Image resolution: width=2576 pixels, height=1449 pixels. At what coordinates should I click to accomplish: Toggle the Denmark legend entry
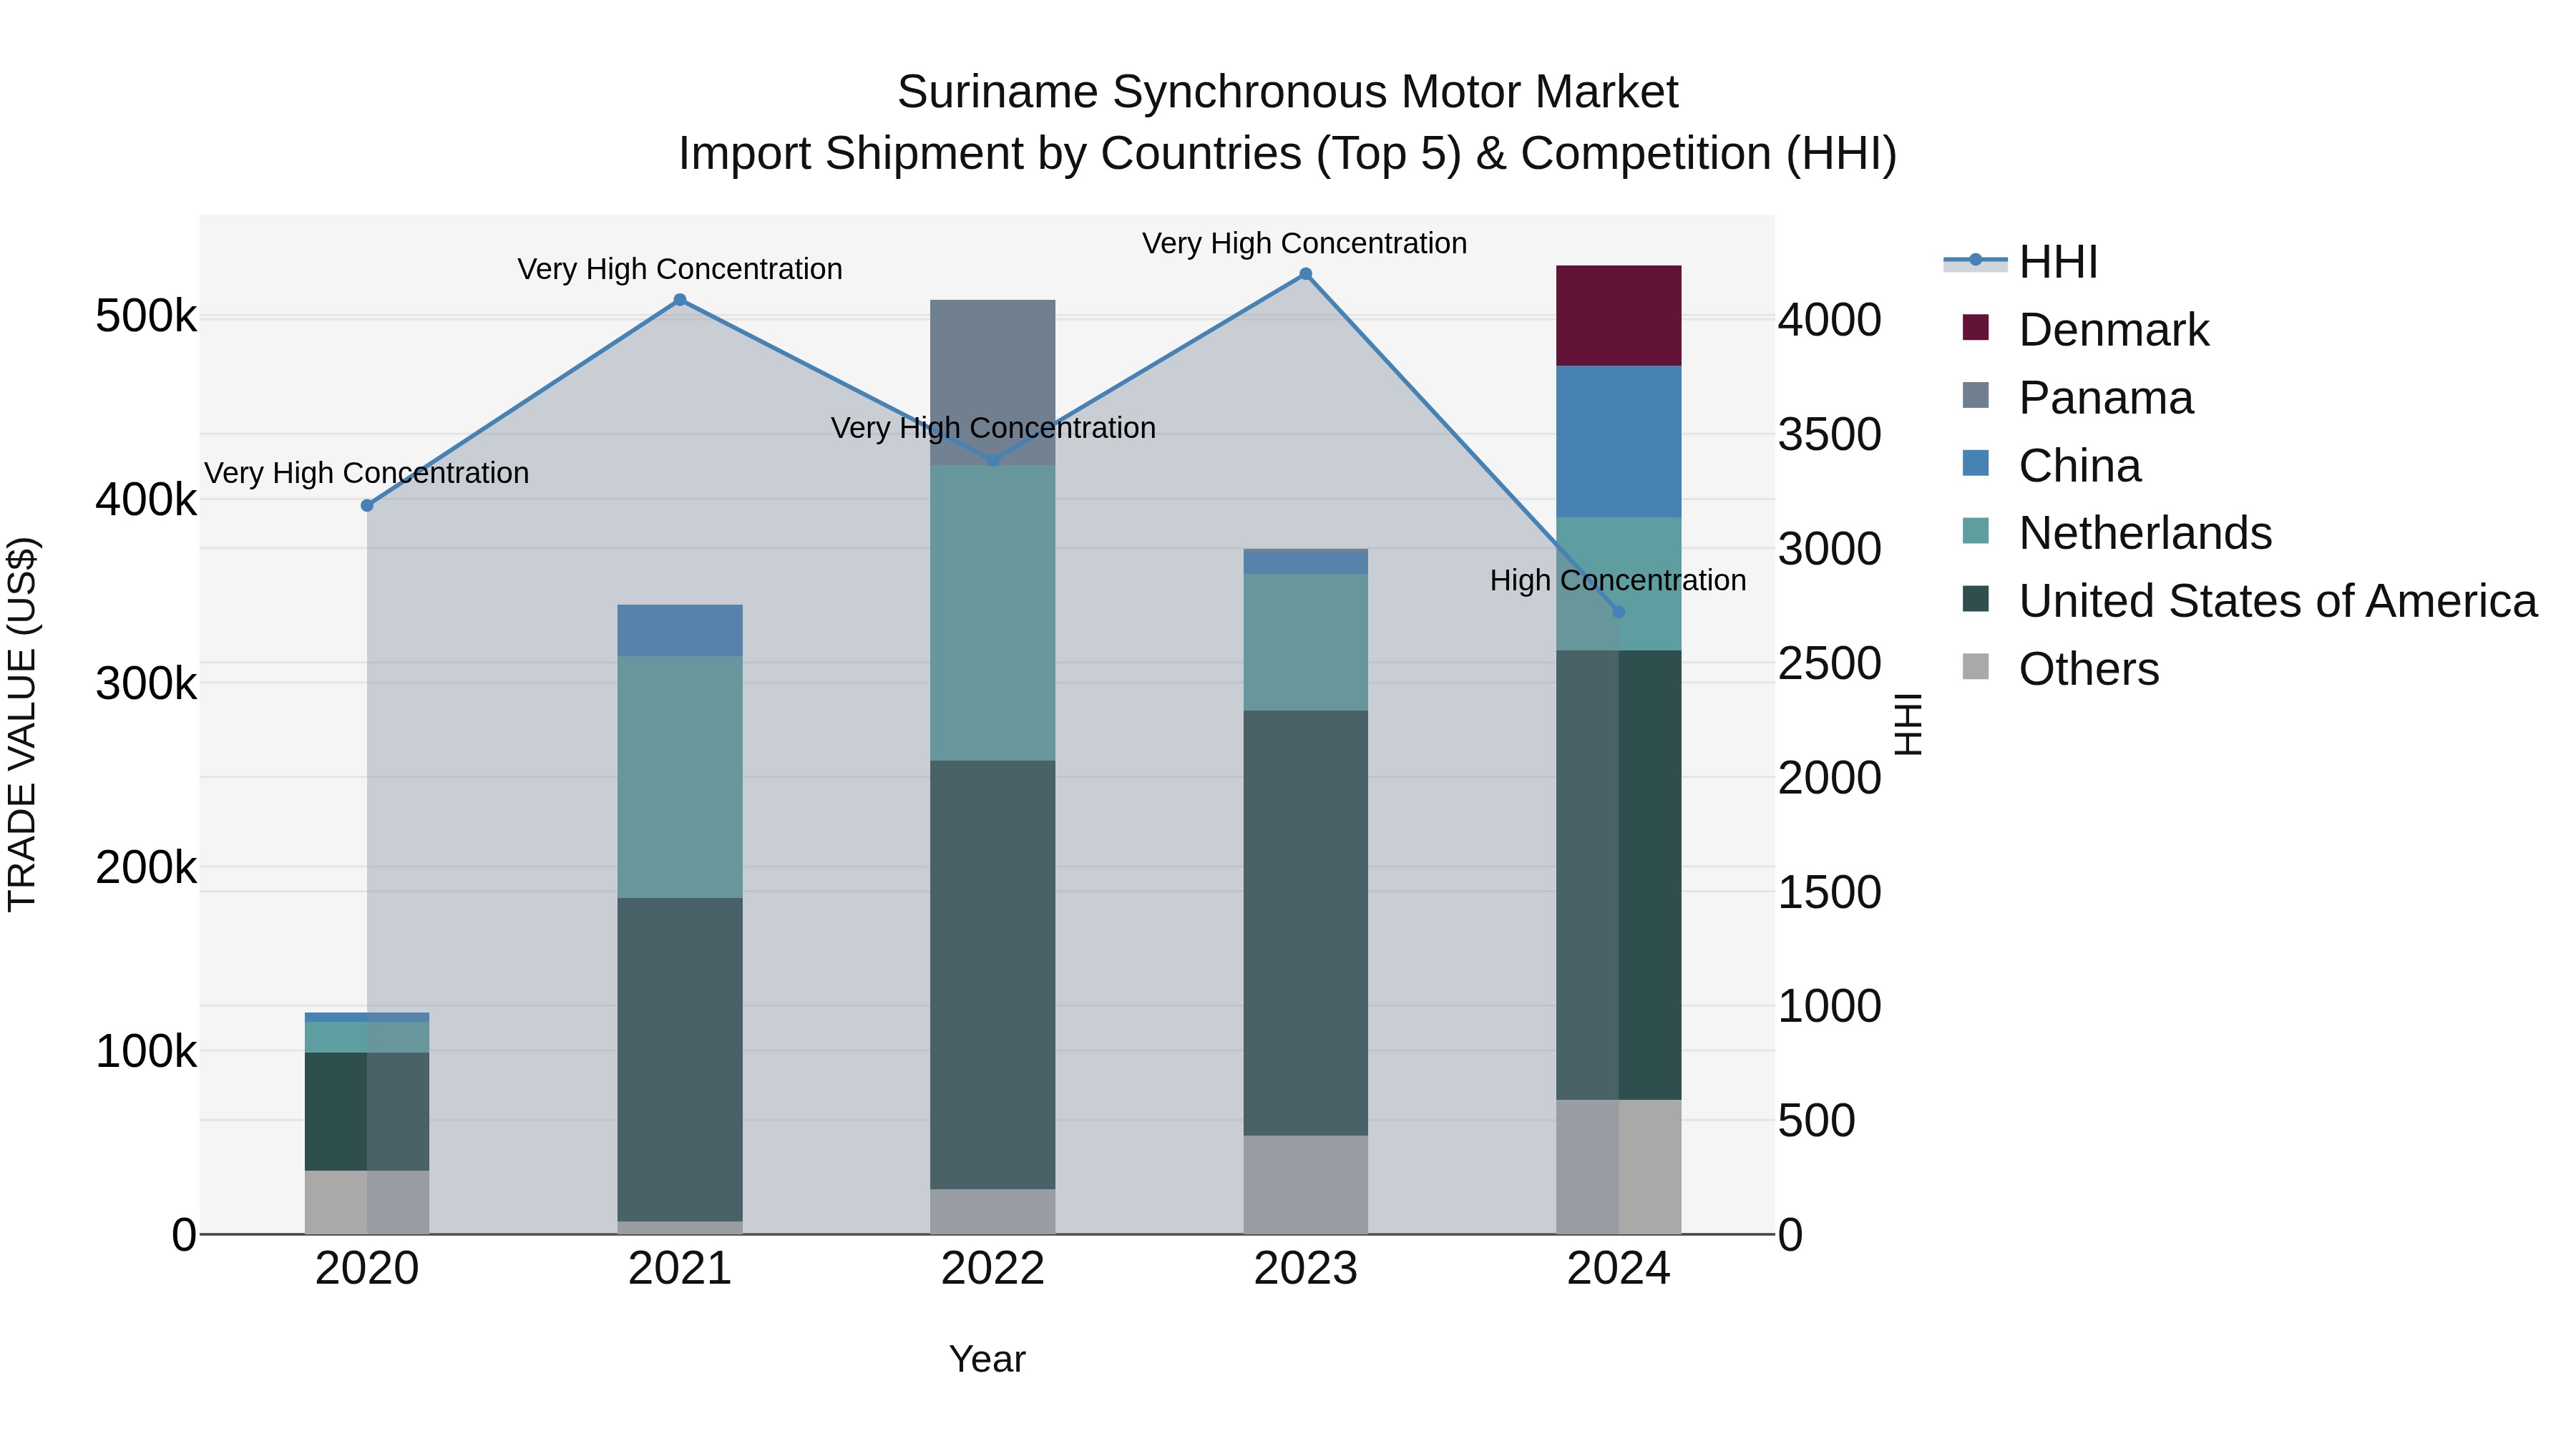[x=2085, y=330]
